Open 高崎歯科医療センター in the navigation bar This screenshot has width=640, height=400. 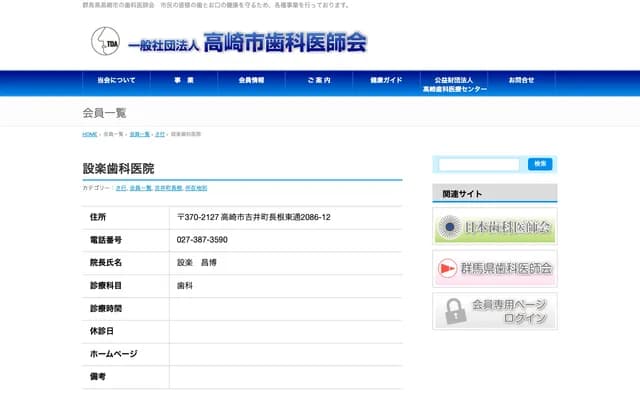(454, 84)
